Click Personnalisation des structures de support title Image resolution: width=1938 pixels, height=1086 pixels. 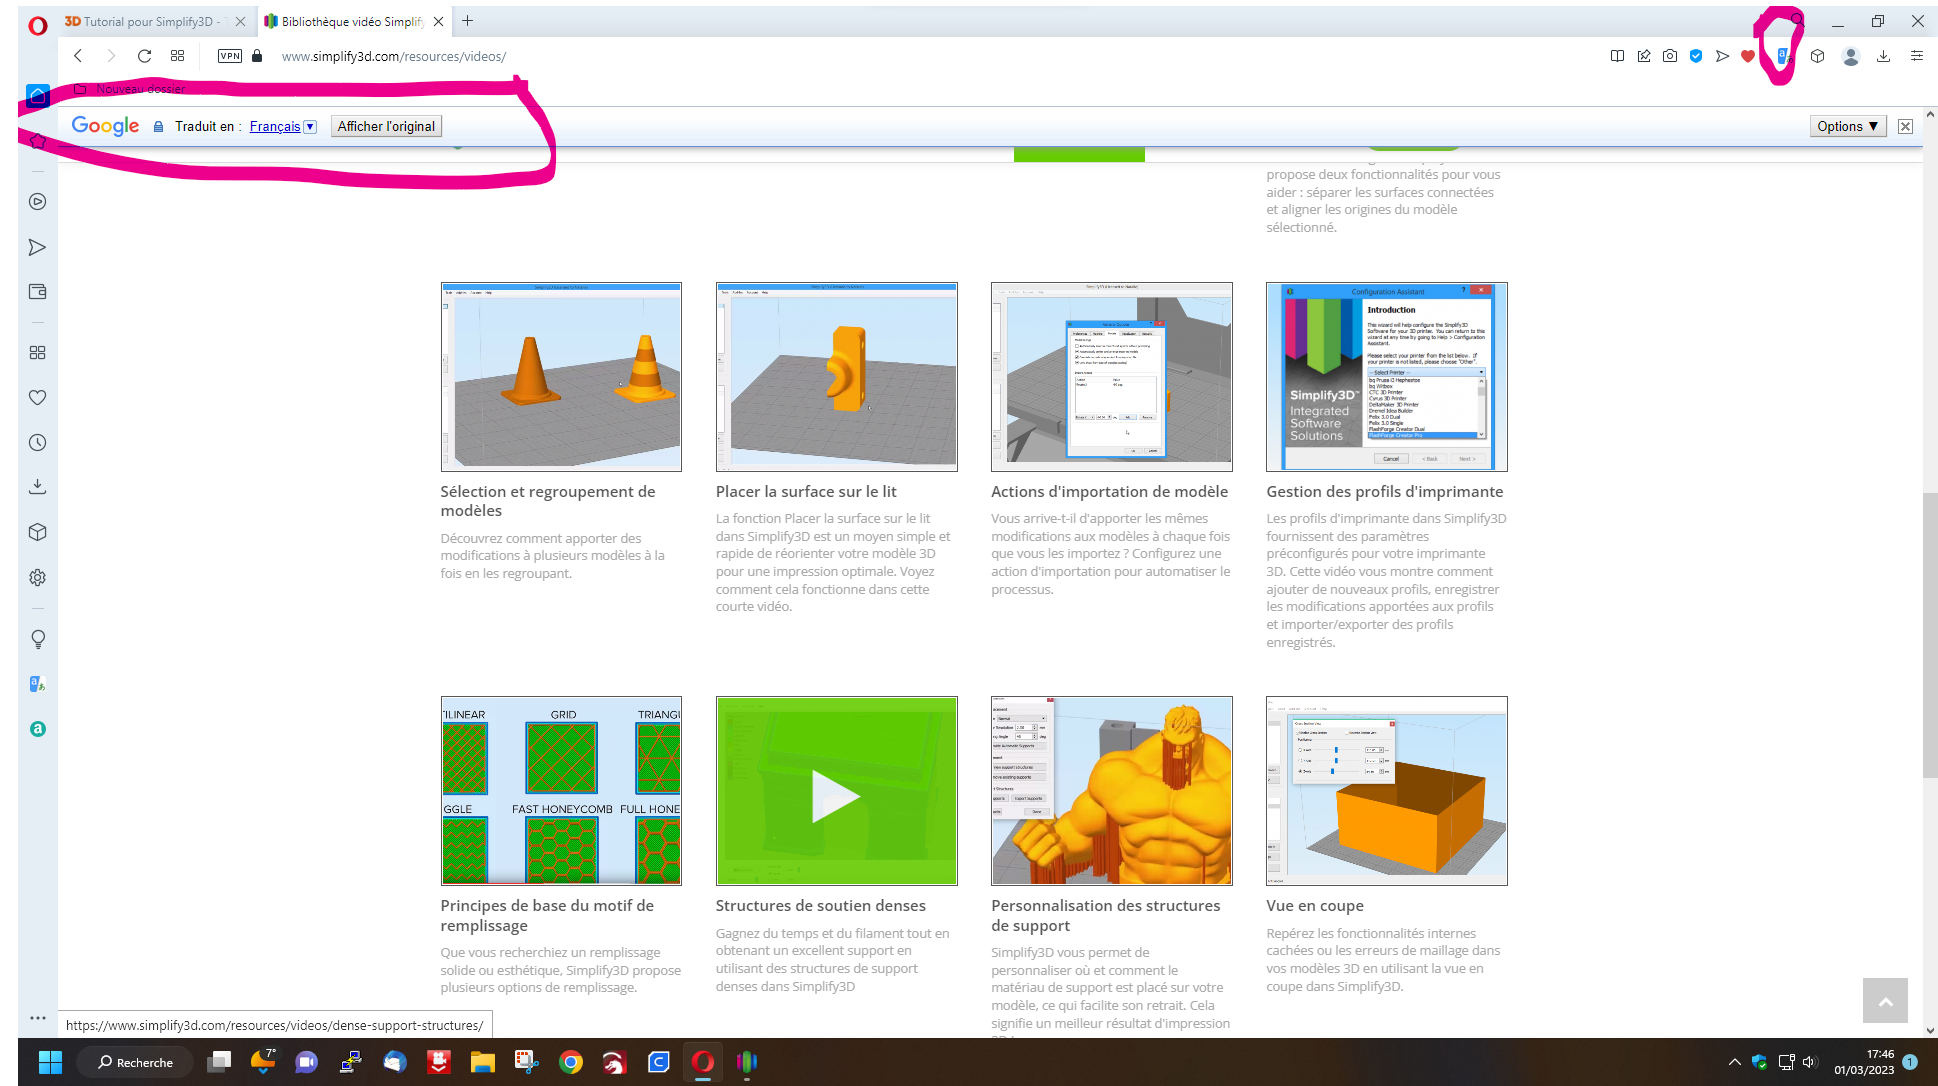1105,915
